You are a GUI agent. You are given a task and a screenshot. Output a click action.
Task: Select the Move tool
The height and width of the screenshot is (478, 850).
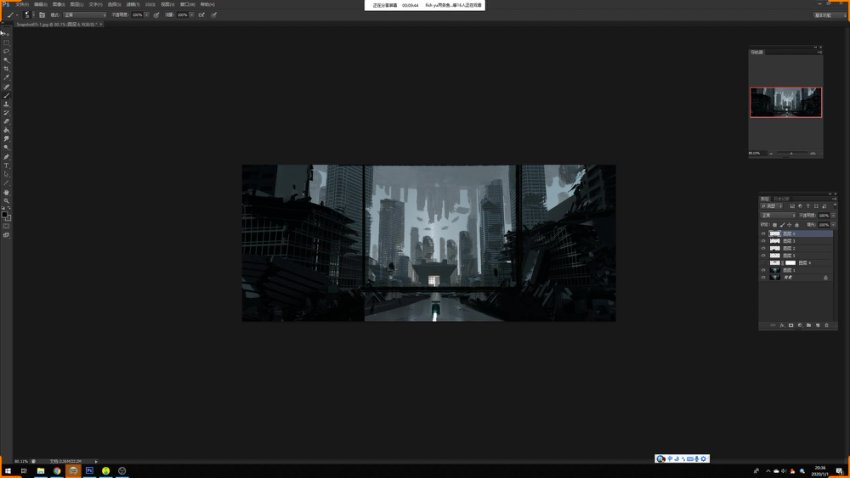click(x=6, y=33)
